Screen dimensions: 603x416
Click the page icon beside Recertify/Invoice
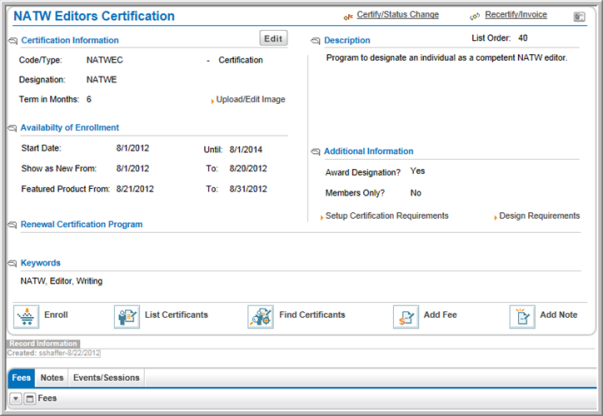click(x=579, y=17)
